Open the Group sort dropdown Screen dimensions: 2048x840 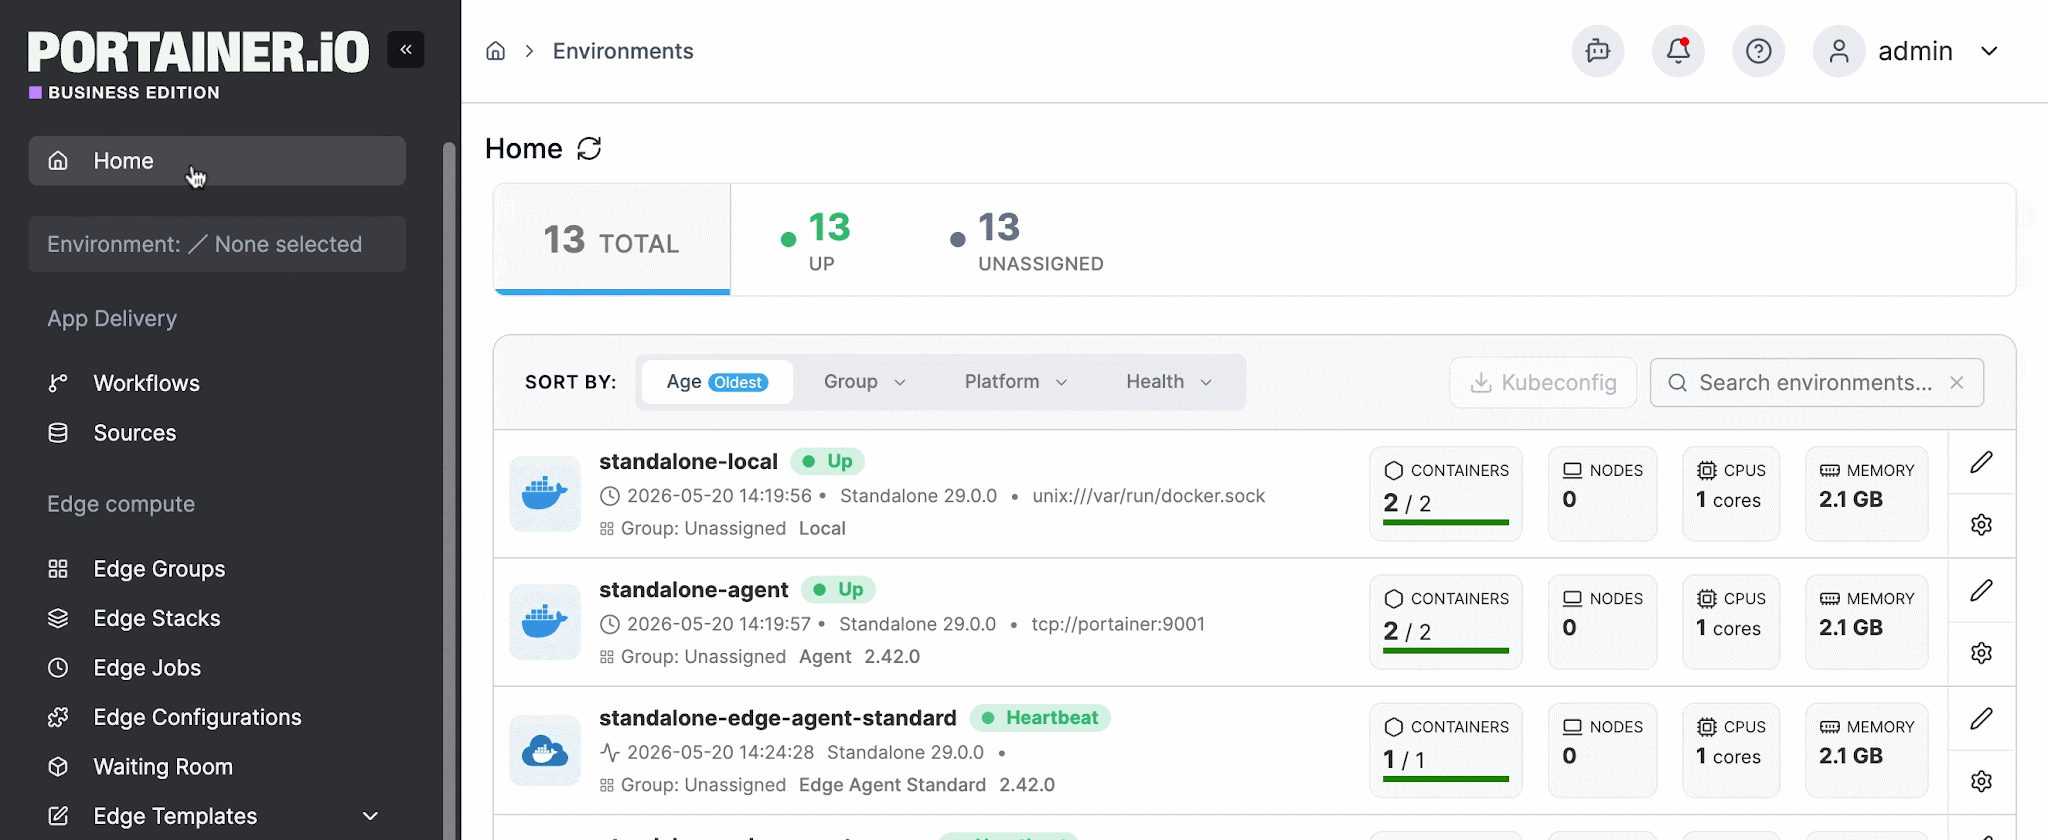point(865,382)
